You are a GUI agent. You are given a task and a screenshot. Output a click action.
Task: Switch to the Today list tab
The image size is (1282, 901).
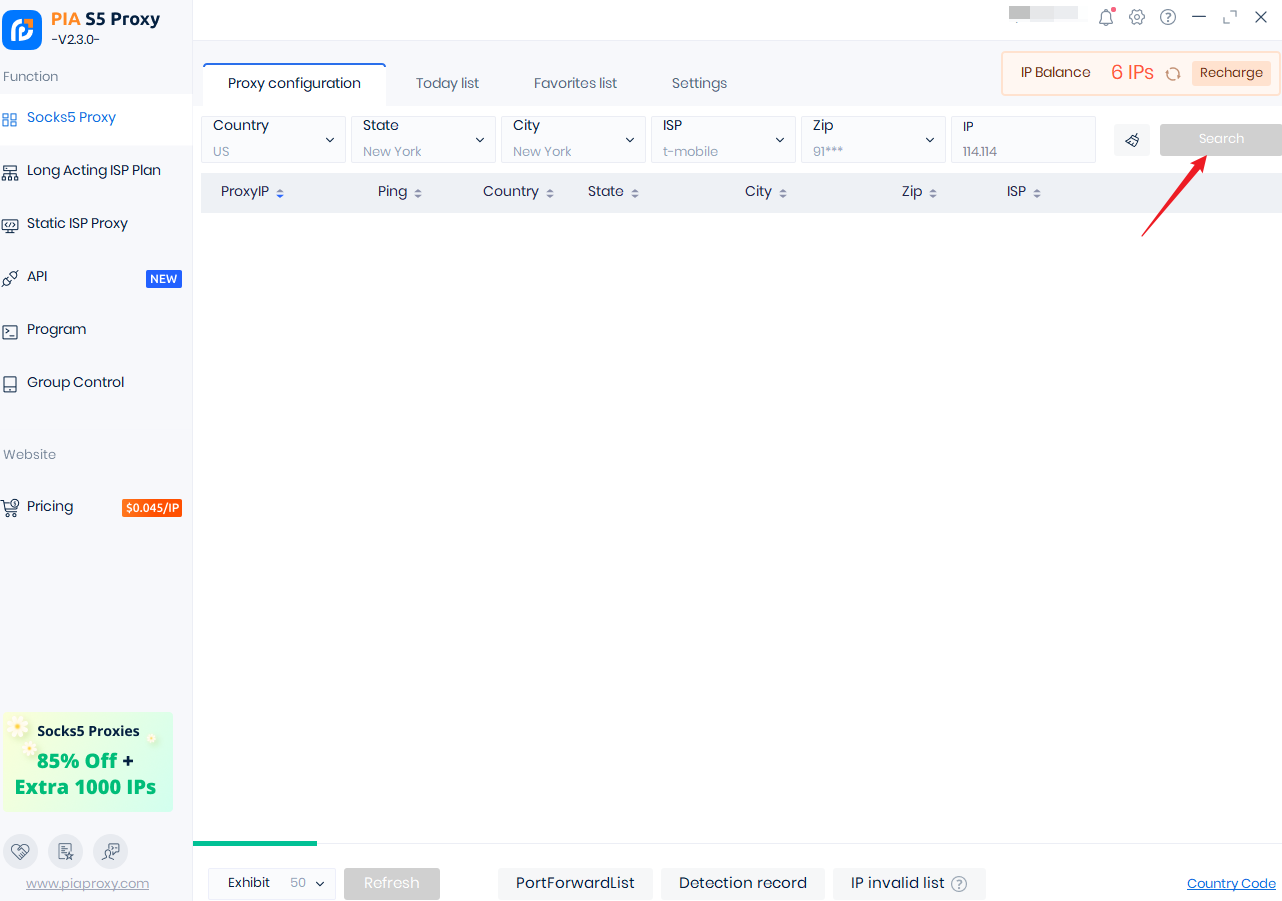[x=447, y=83]
